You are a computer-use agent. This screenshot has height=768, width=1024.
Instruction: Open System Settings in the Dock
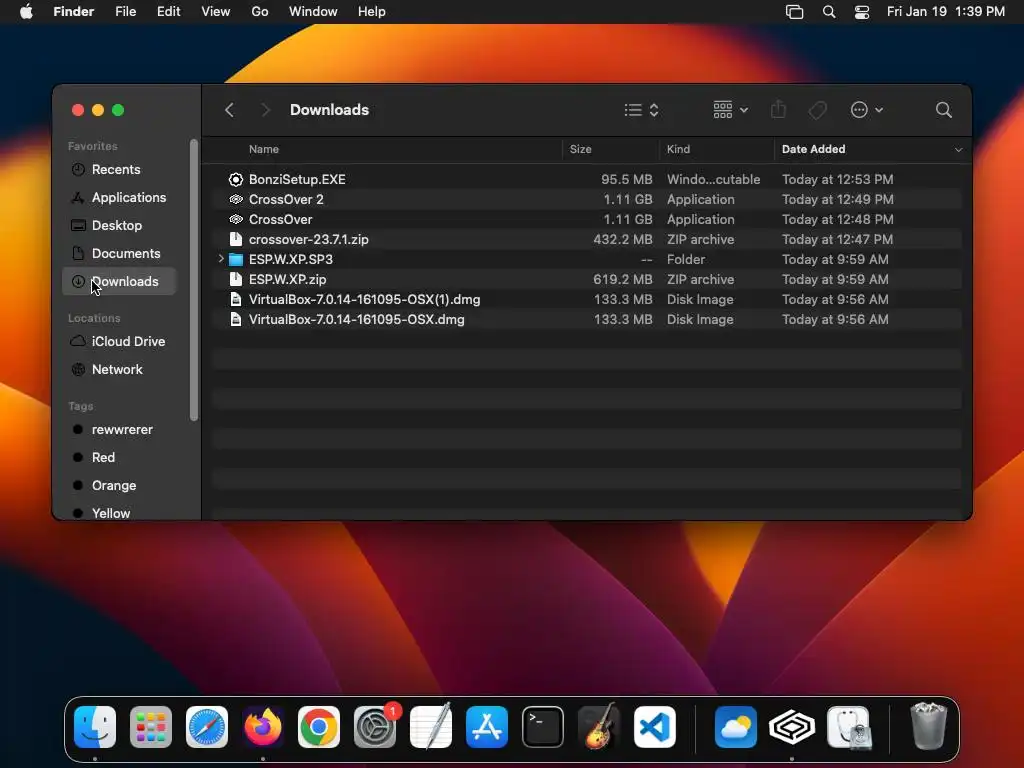coord(375,727)
